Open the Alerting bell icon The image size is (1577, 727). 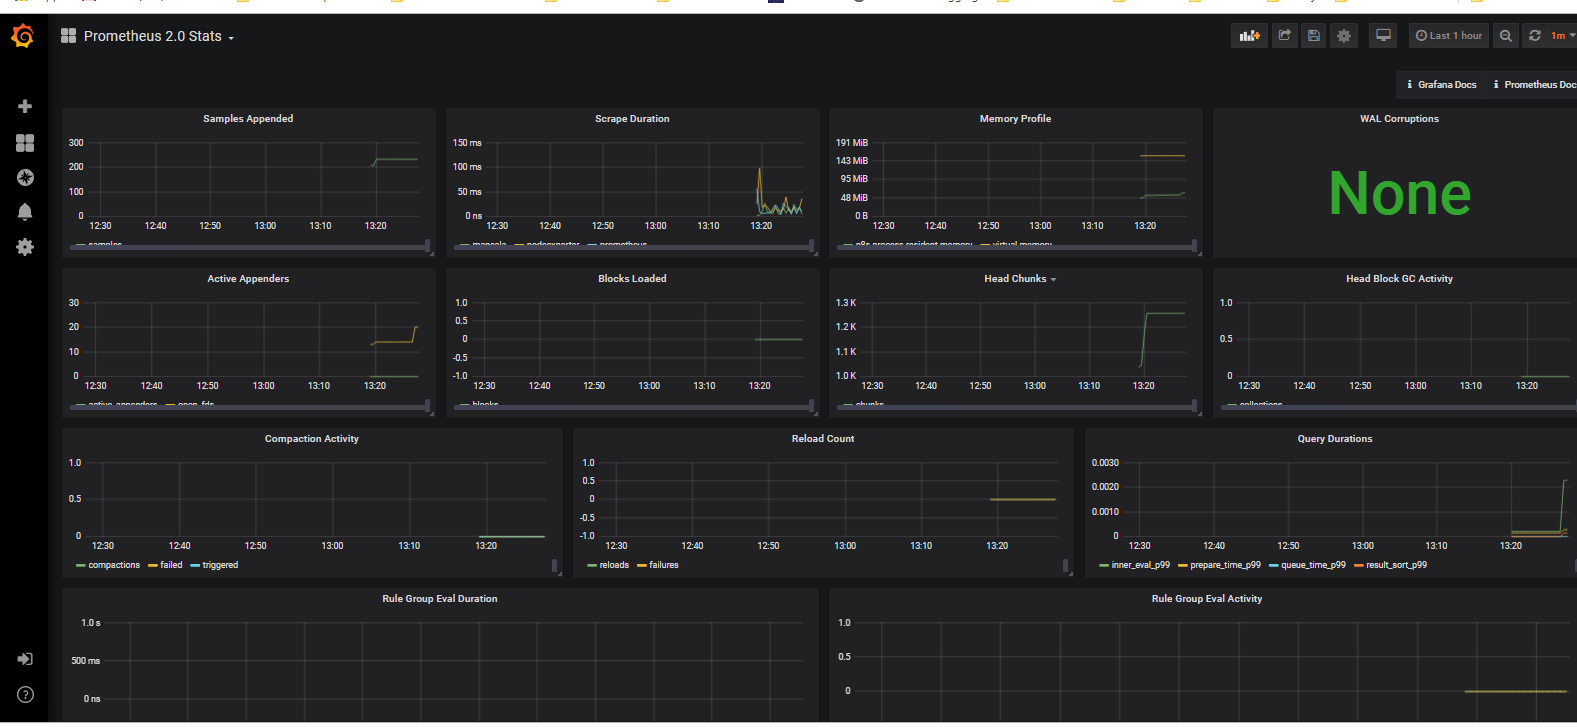point(25,211)
